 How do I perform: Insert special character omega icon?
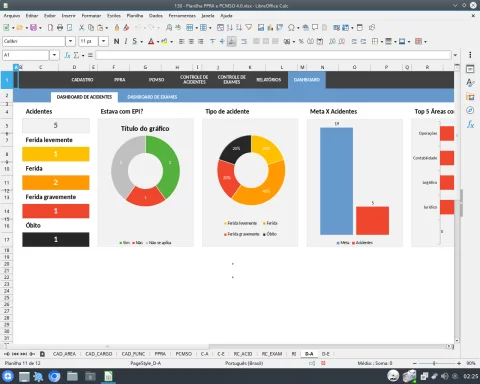(x=291, y=28)
